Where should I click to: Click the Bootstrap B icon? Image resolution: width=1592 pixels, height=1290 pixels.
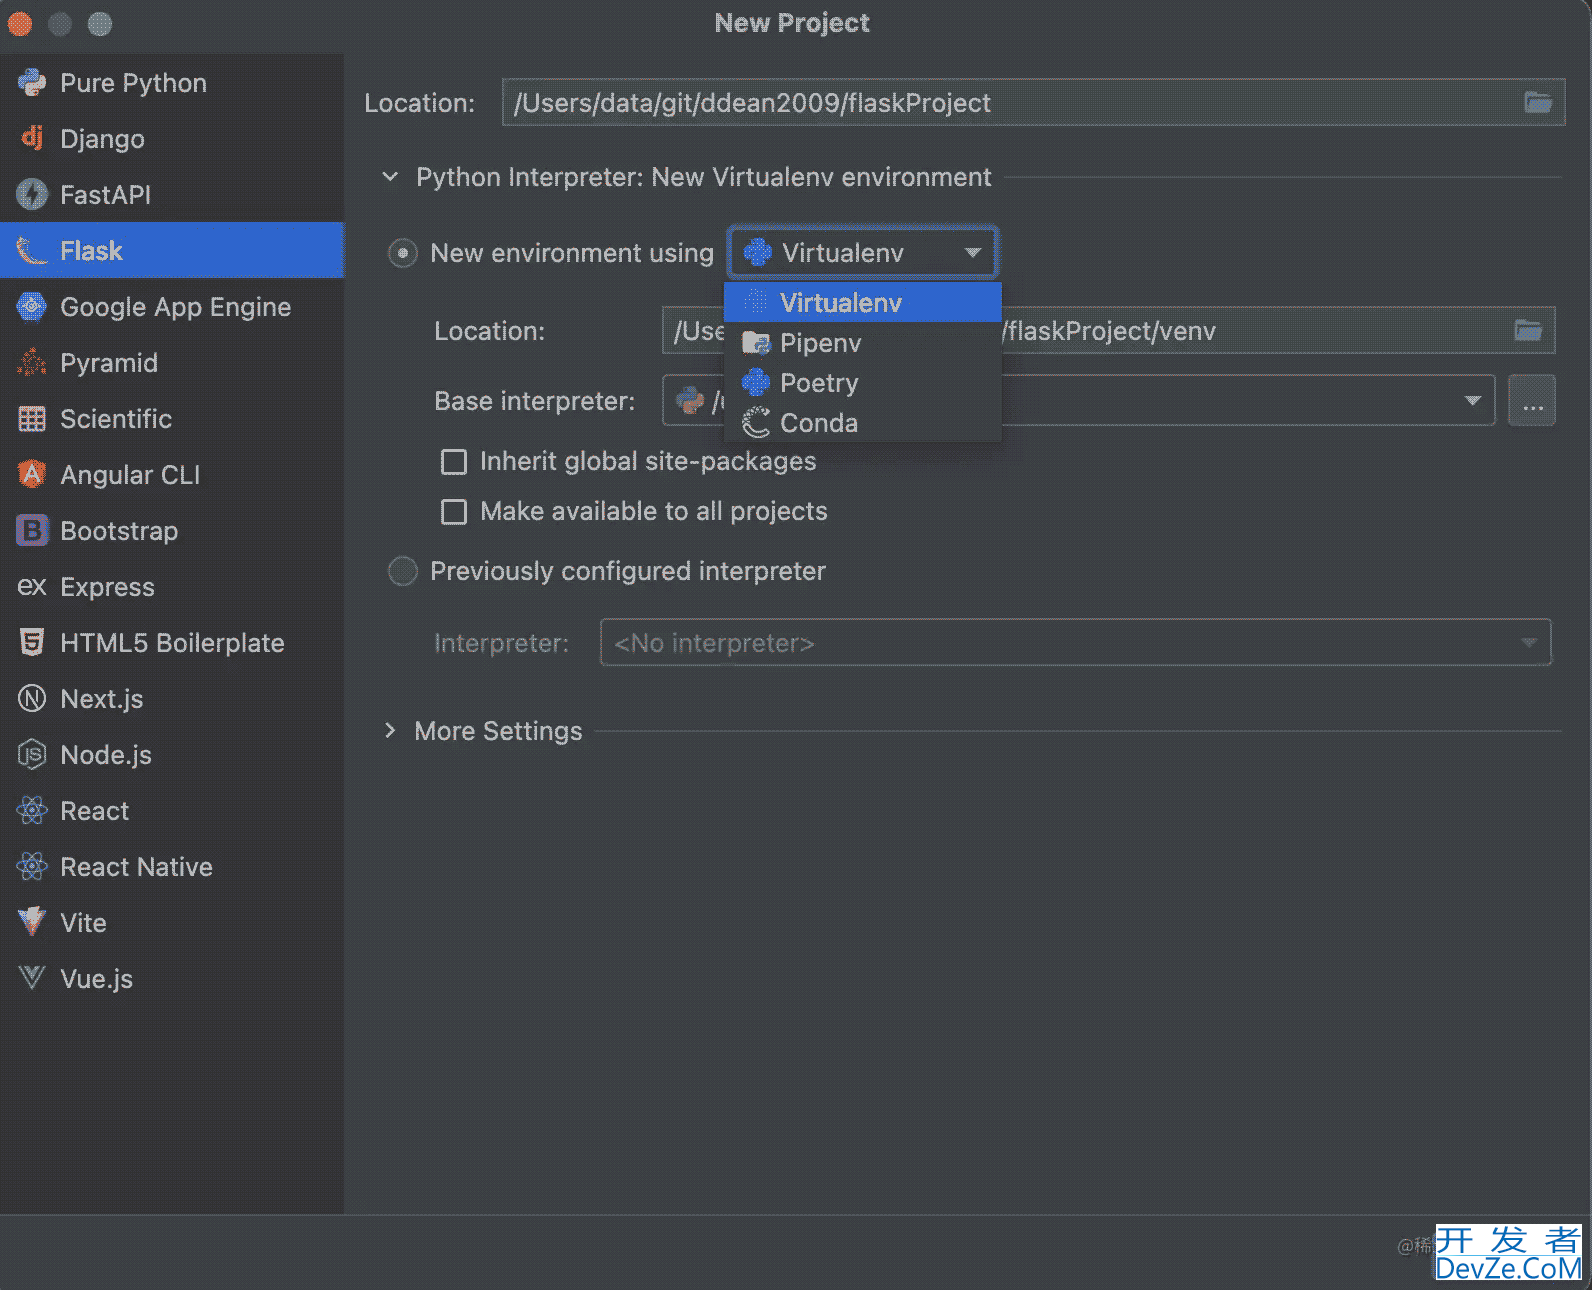pyautogui.click(x=32, y=530)
